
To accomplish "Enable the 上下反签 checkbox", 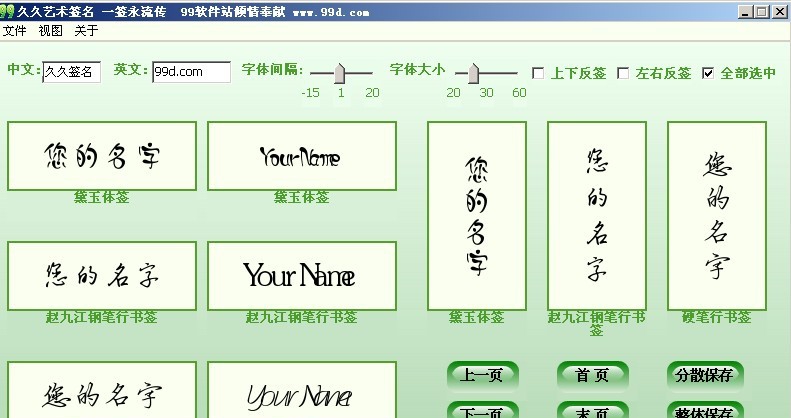I will (538, 73).
